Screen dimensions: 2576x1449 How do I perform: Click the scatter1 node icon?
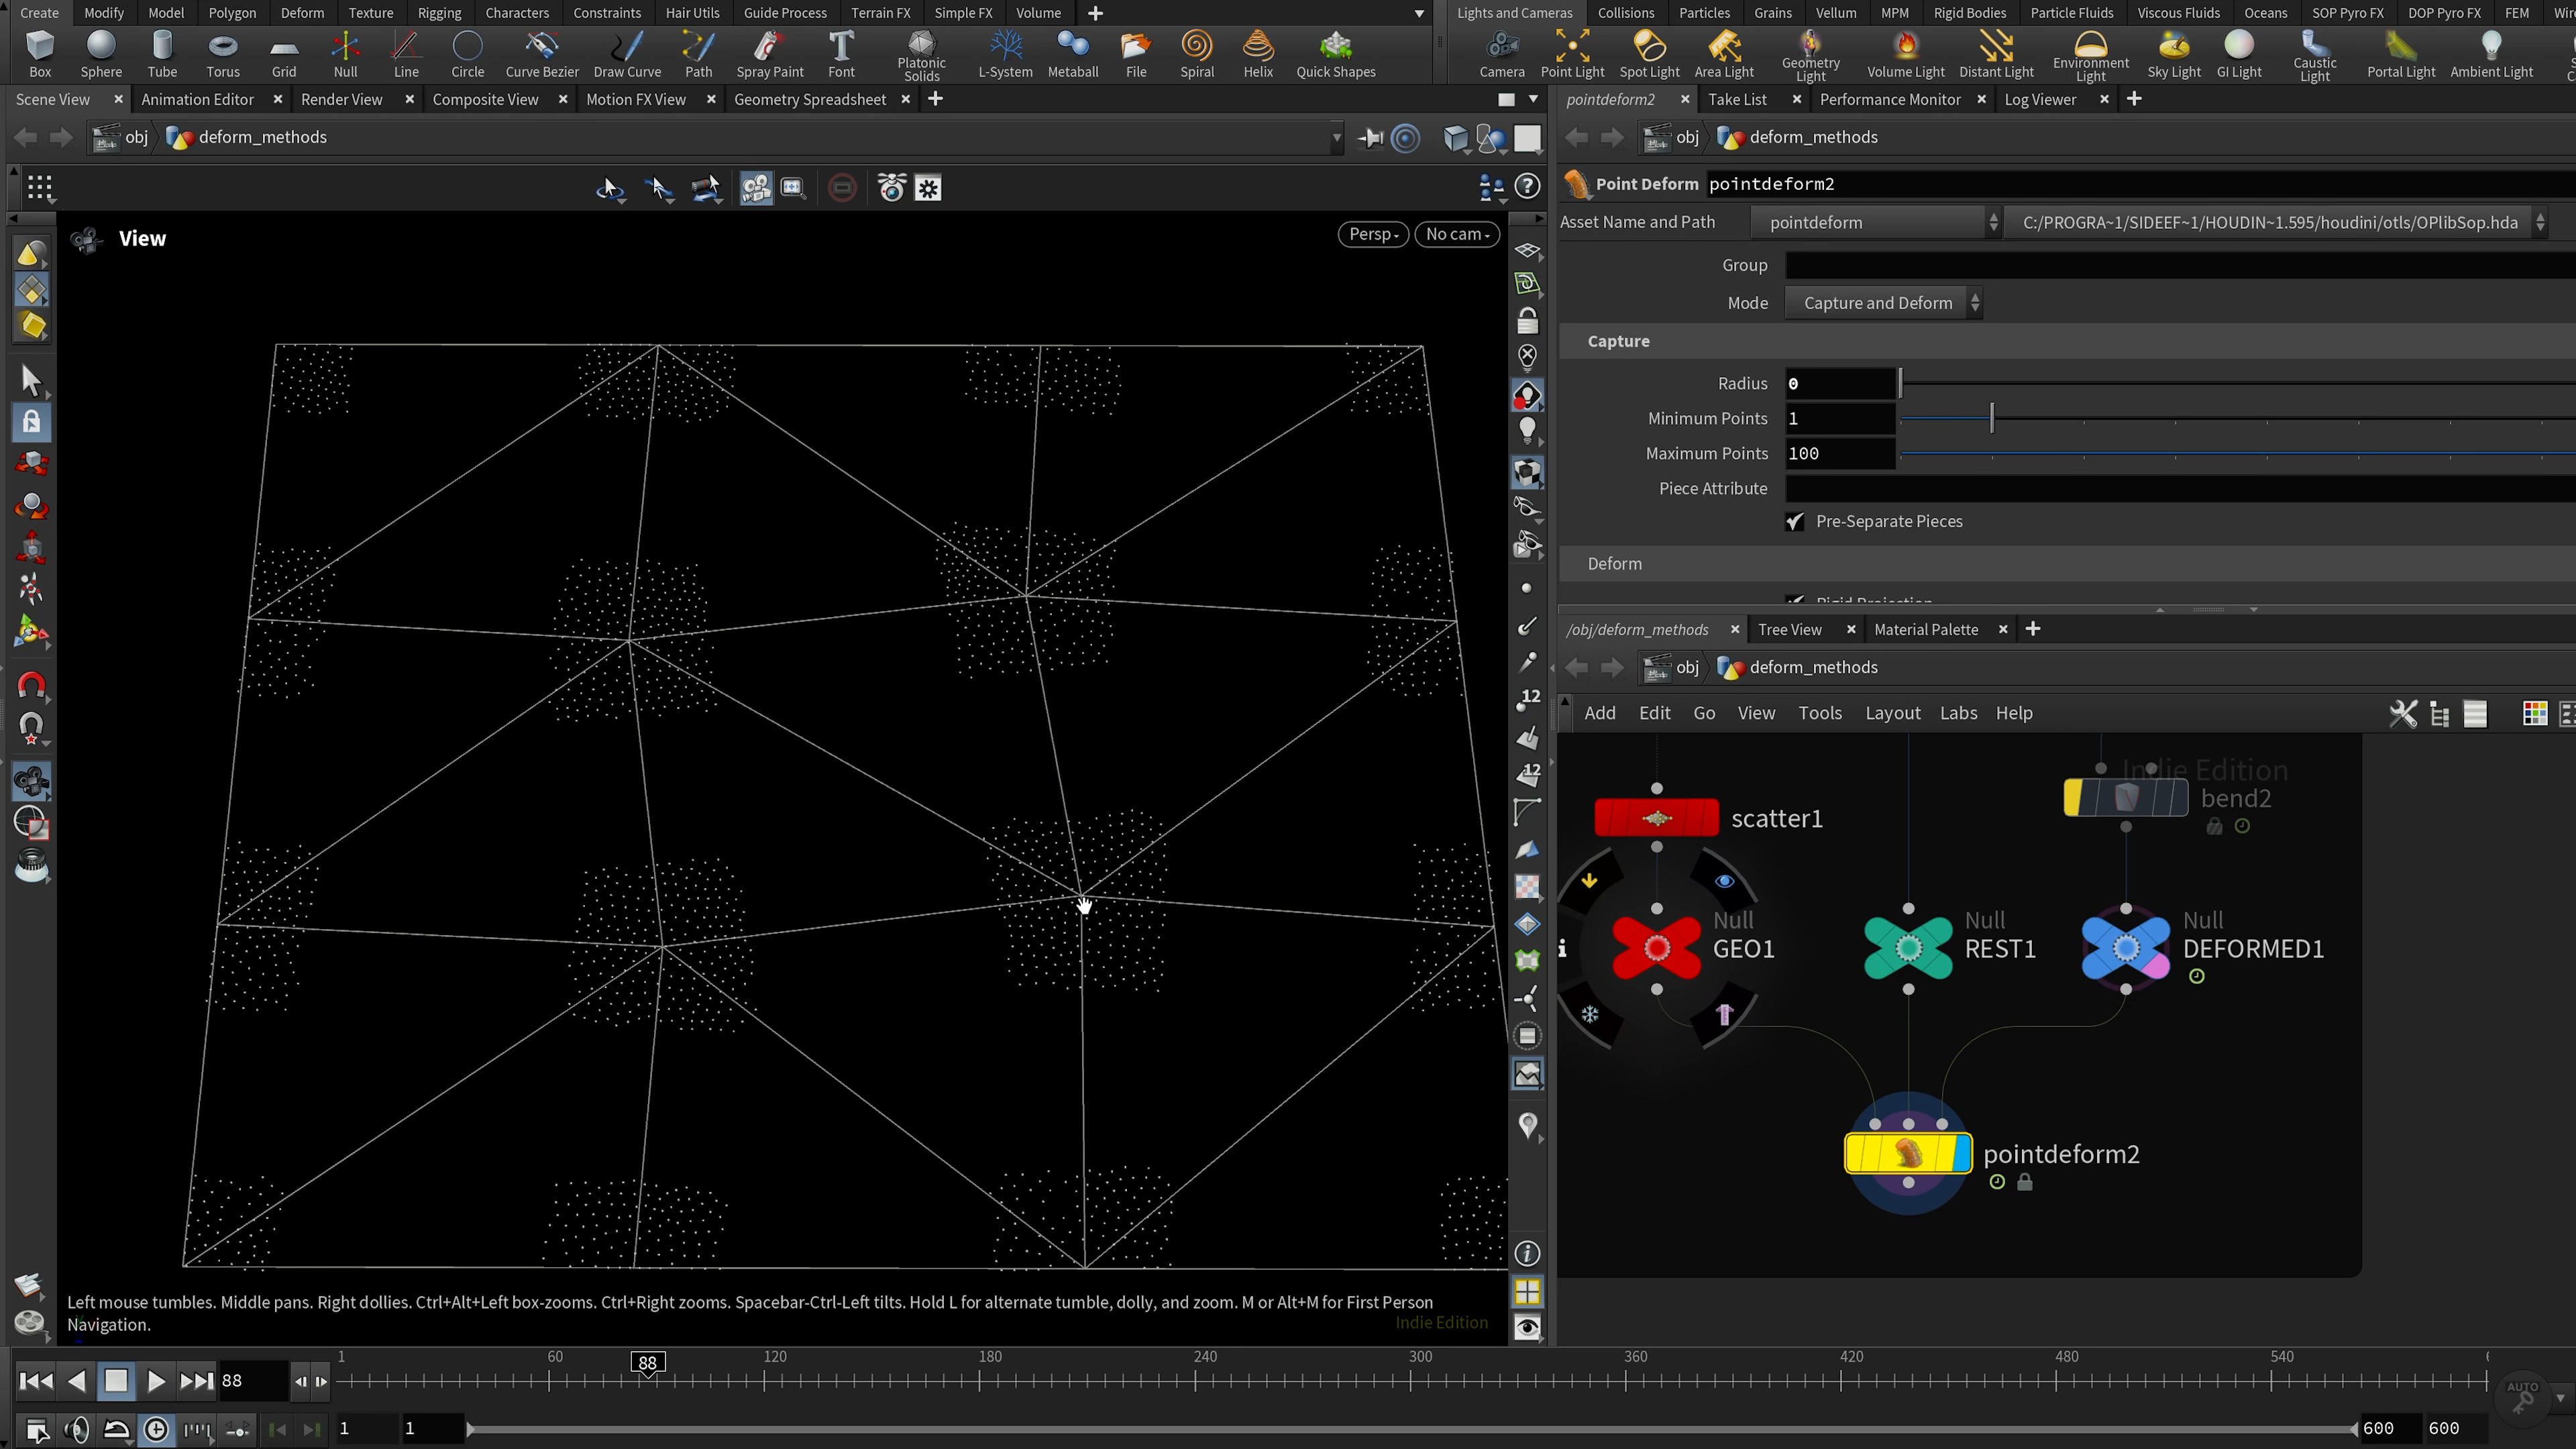click(1656, 818)
